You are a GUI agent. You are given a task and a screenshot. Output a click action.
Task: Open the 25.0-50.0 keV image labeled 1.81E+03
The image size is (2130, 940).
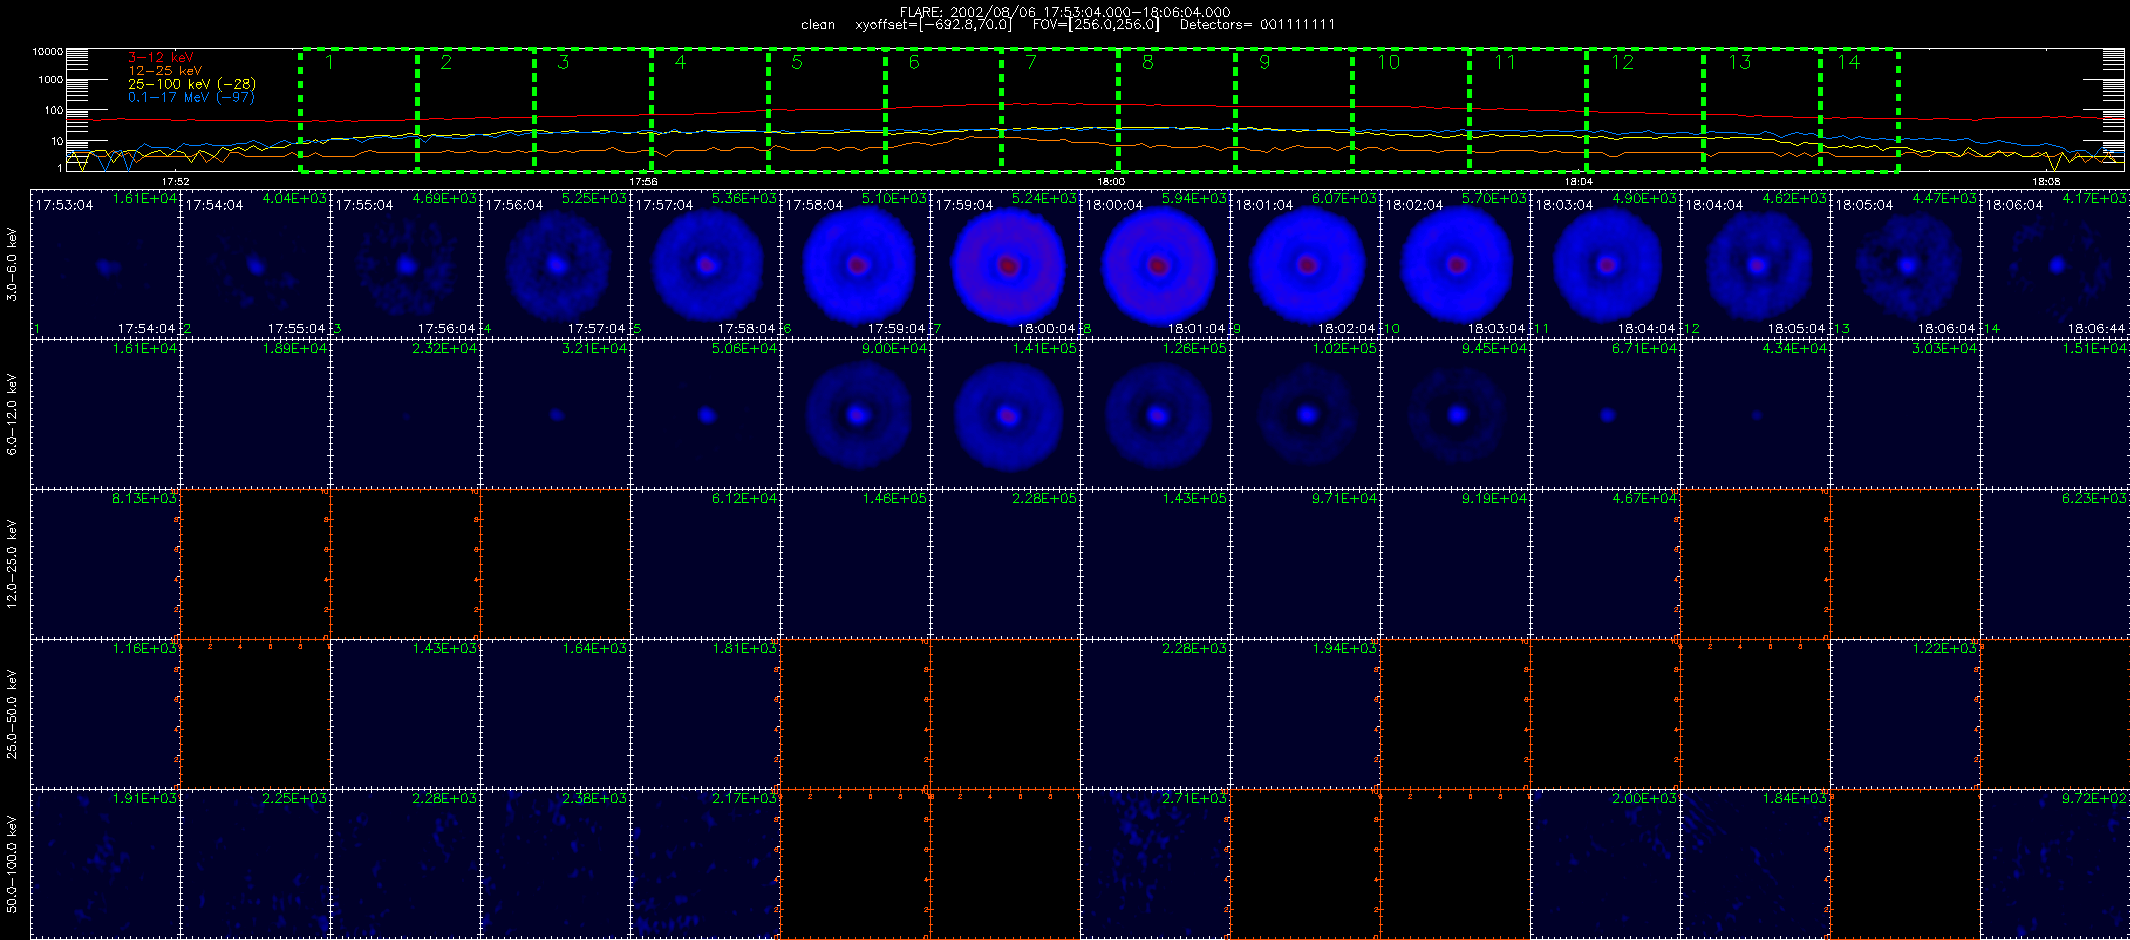point(705,714)
